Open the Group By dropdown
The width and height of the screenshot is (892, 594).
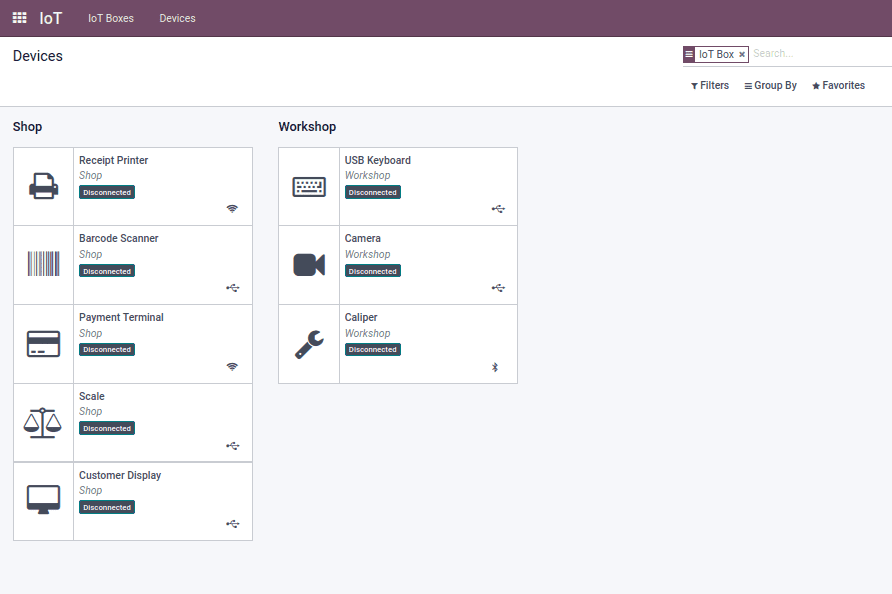tap(770, 85)
